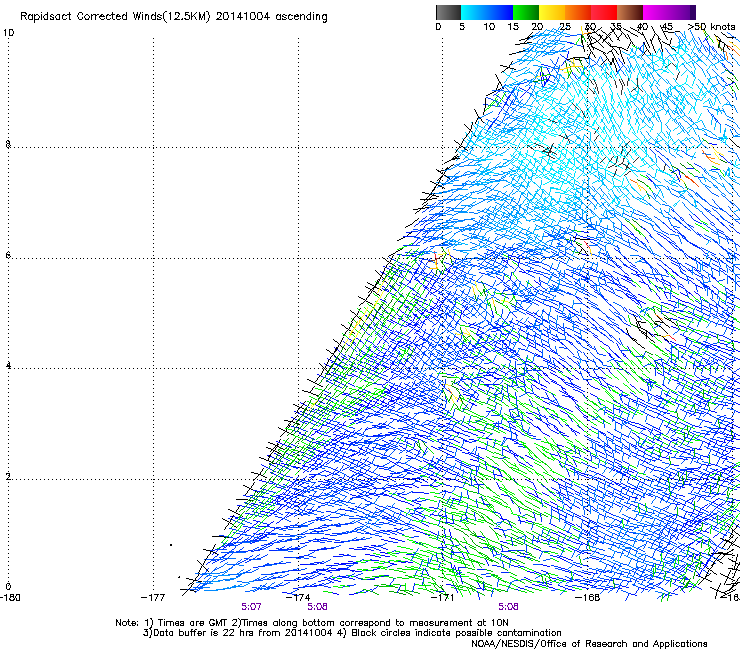The image size is (740, 650).
Task: Click latitude axis label '0'
Action: 8,587
